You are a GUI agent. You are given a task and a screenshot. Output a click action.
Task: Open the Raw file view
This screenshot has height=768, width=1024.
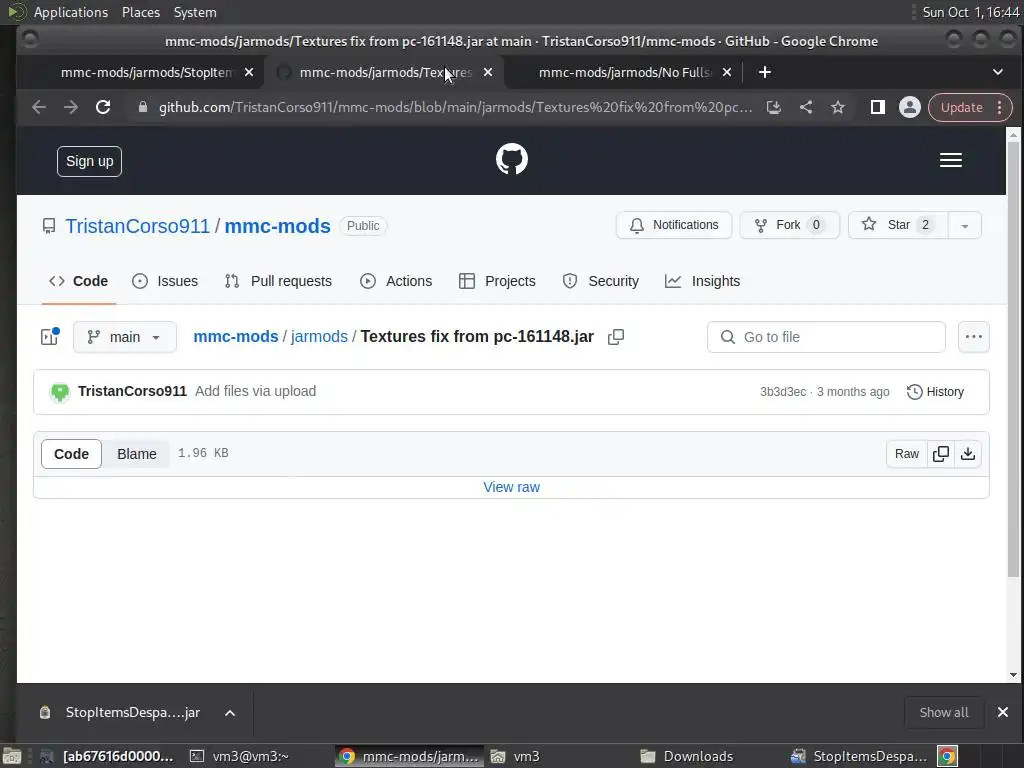906,454
